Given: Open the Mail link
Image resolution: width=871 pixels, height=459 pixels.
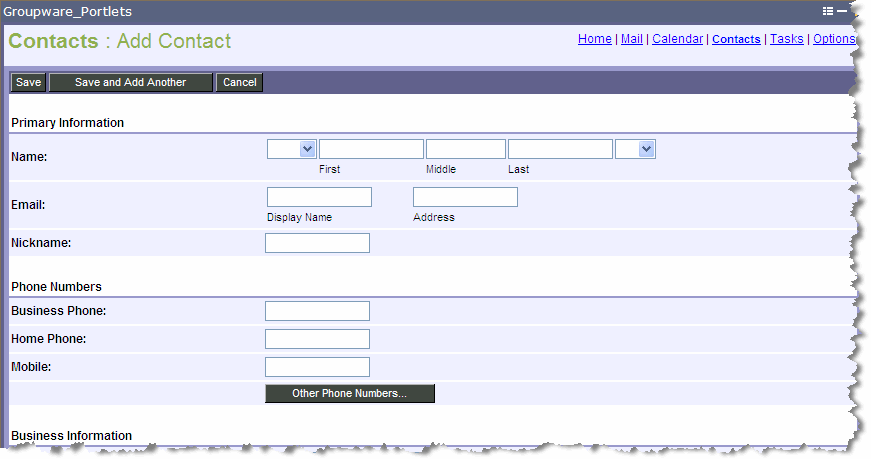Looking at the screenshot, I should tap(632, 39).
